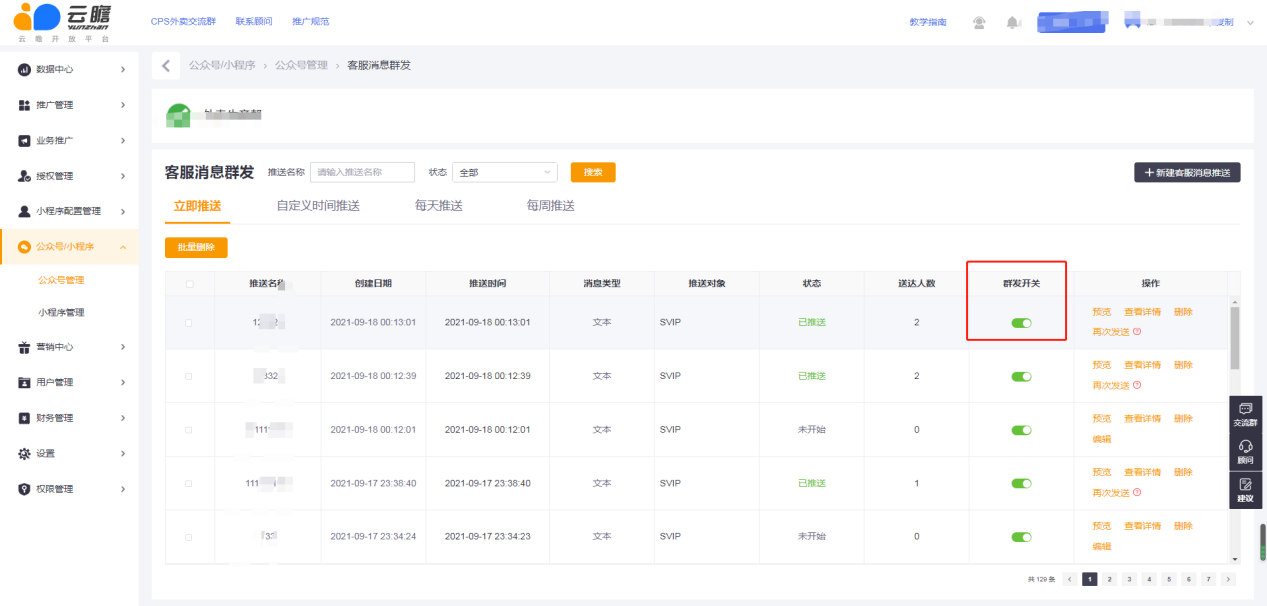Expand 财务管理 using its chevron
Image resolution: width=1267 pixels, height=606 pixels.
122,418
